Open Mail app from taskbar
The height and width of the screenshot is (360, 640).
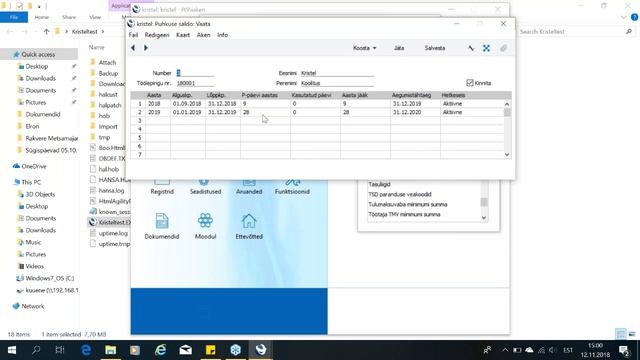coord(186,350)
